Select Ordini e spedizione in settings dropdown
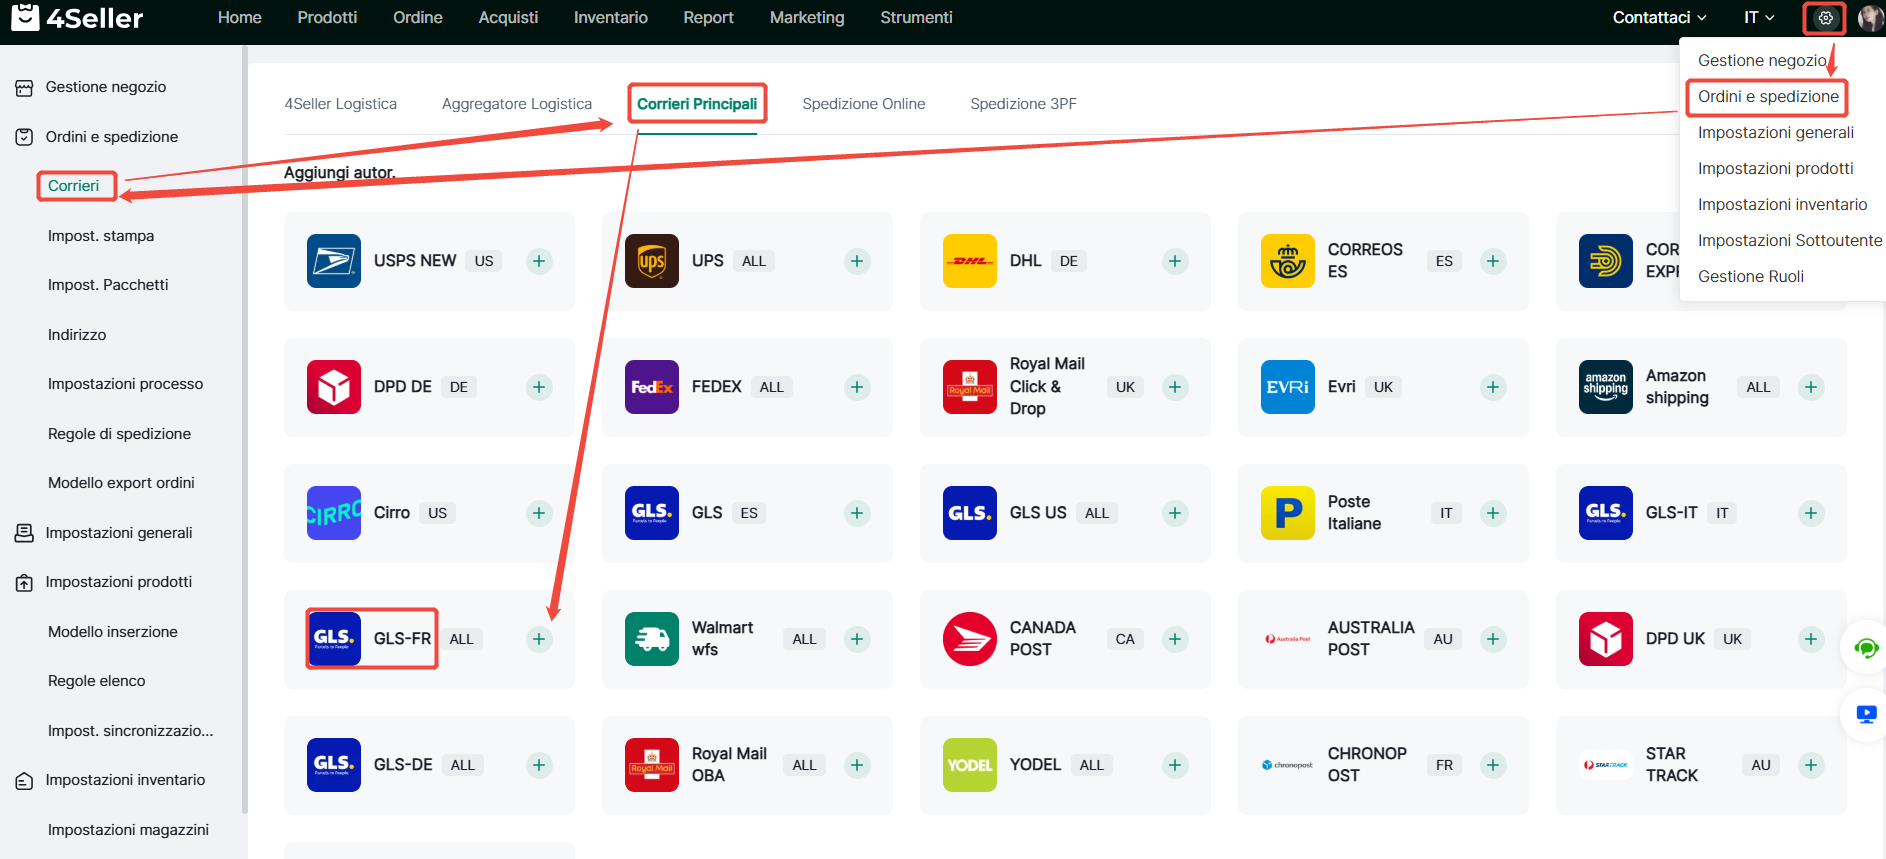 pos(1768,97)
